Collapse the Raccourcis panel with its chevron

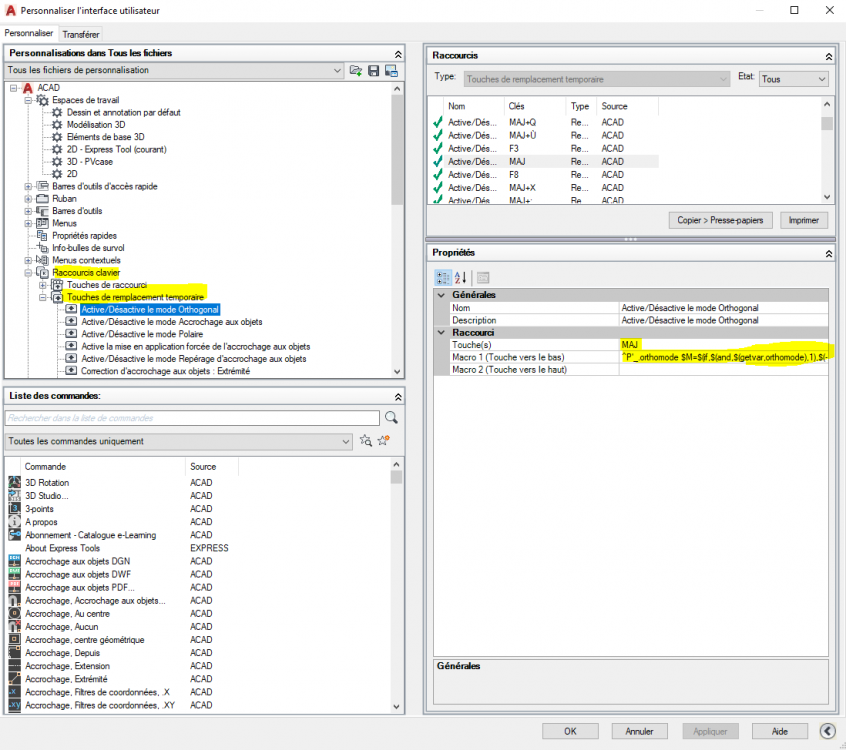pyautogui.click(x=828, y=56)
